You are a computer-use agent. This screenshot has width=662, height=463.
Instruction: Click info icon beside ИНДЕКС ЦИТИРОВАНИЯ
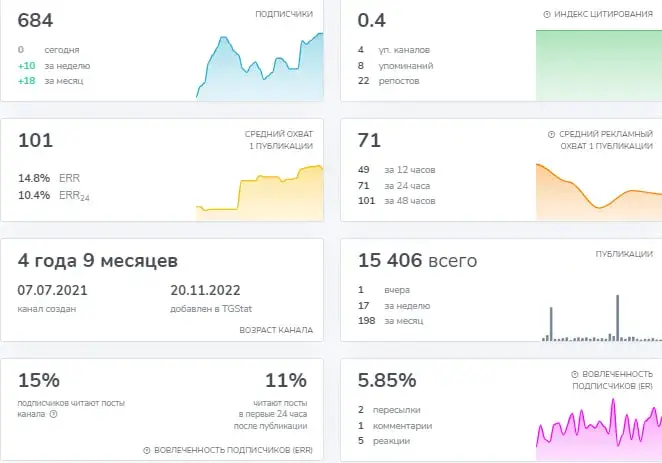point(547,14)
